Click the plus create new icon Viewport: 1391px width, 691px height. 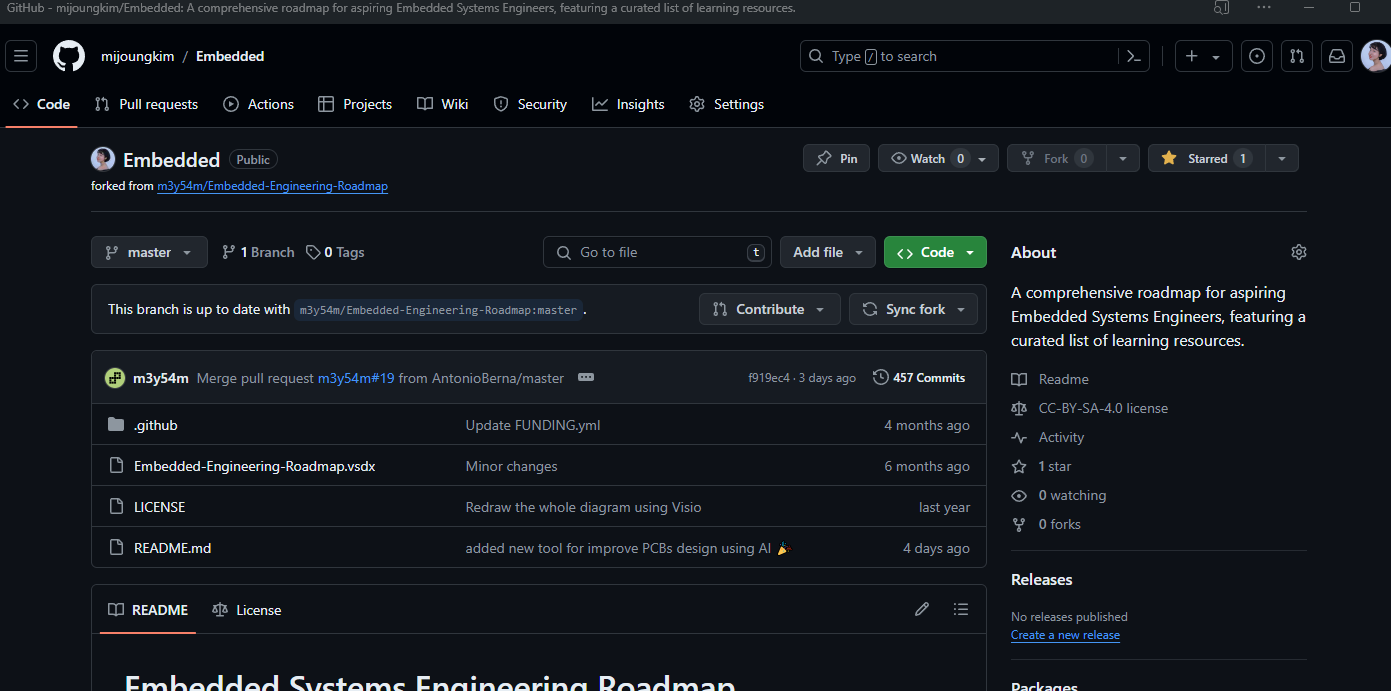coord(1191,56)
